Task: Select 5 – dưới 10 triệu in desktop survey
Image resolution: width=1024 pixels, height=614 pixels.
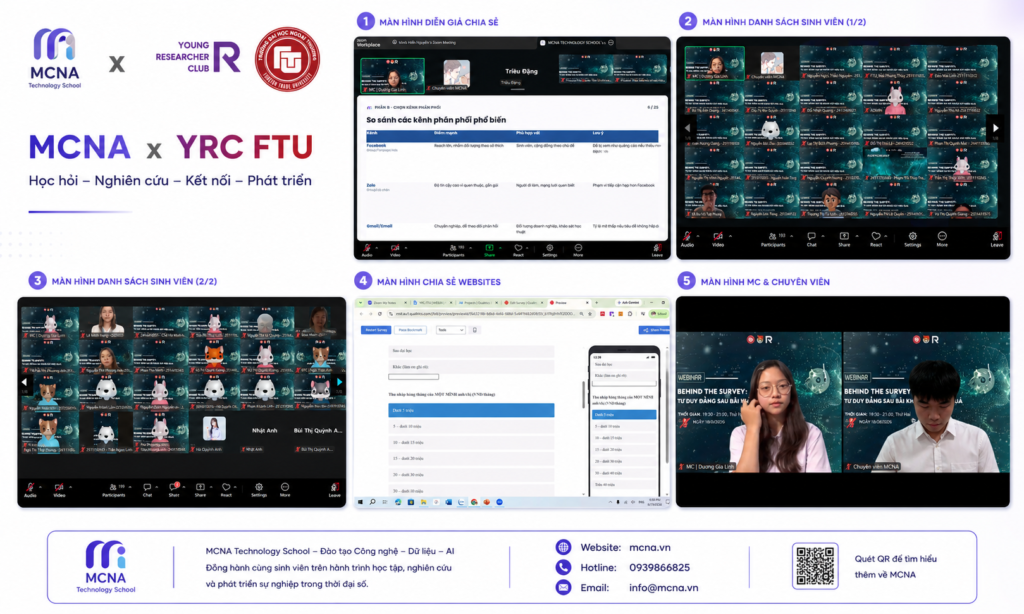Action: tap(471, 427)
